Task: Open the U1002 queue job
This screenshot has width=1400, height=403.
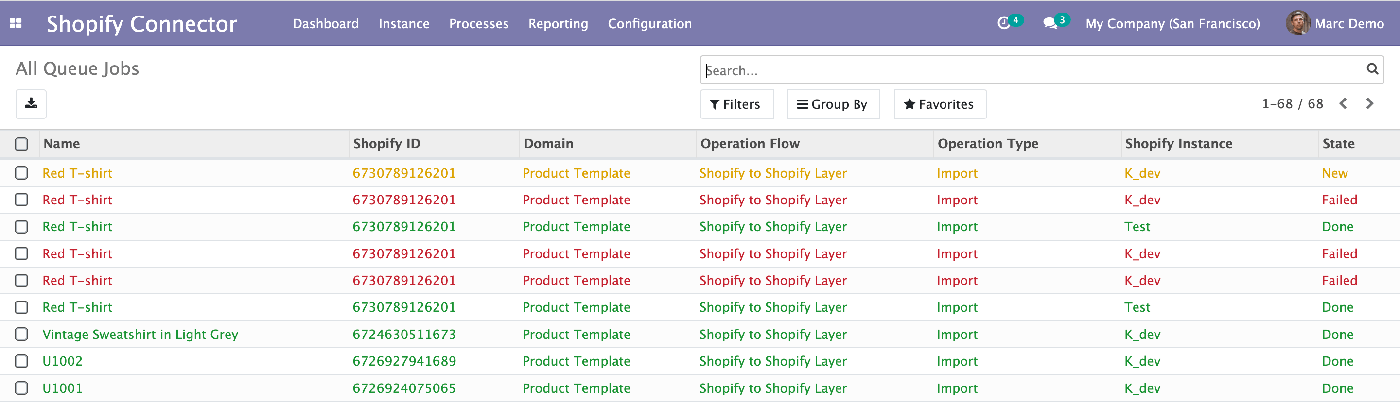Action: point(62,362)
